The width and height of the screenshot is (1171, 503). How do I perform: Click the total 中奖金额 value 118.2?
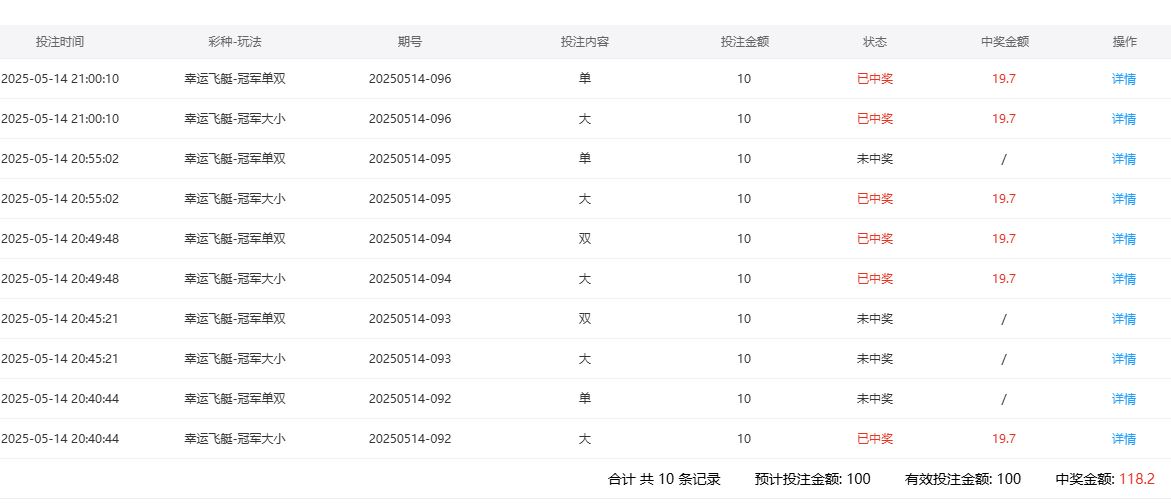point(1137,479)
